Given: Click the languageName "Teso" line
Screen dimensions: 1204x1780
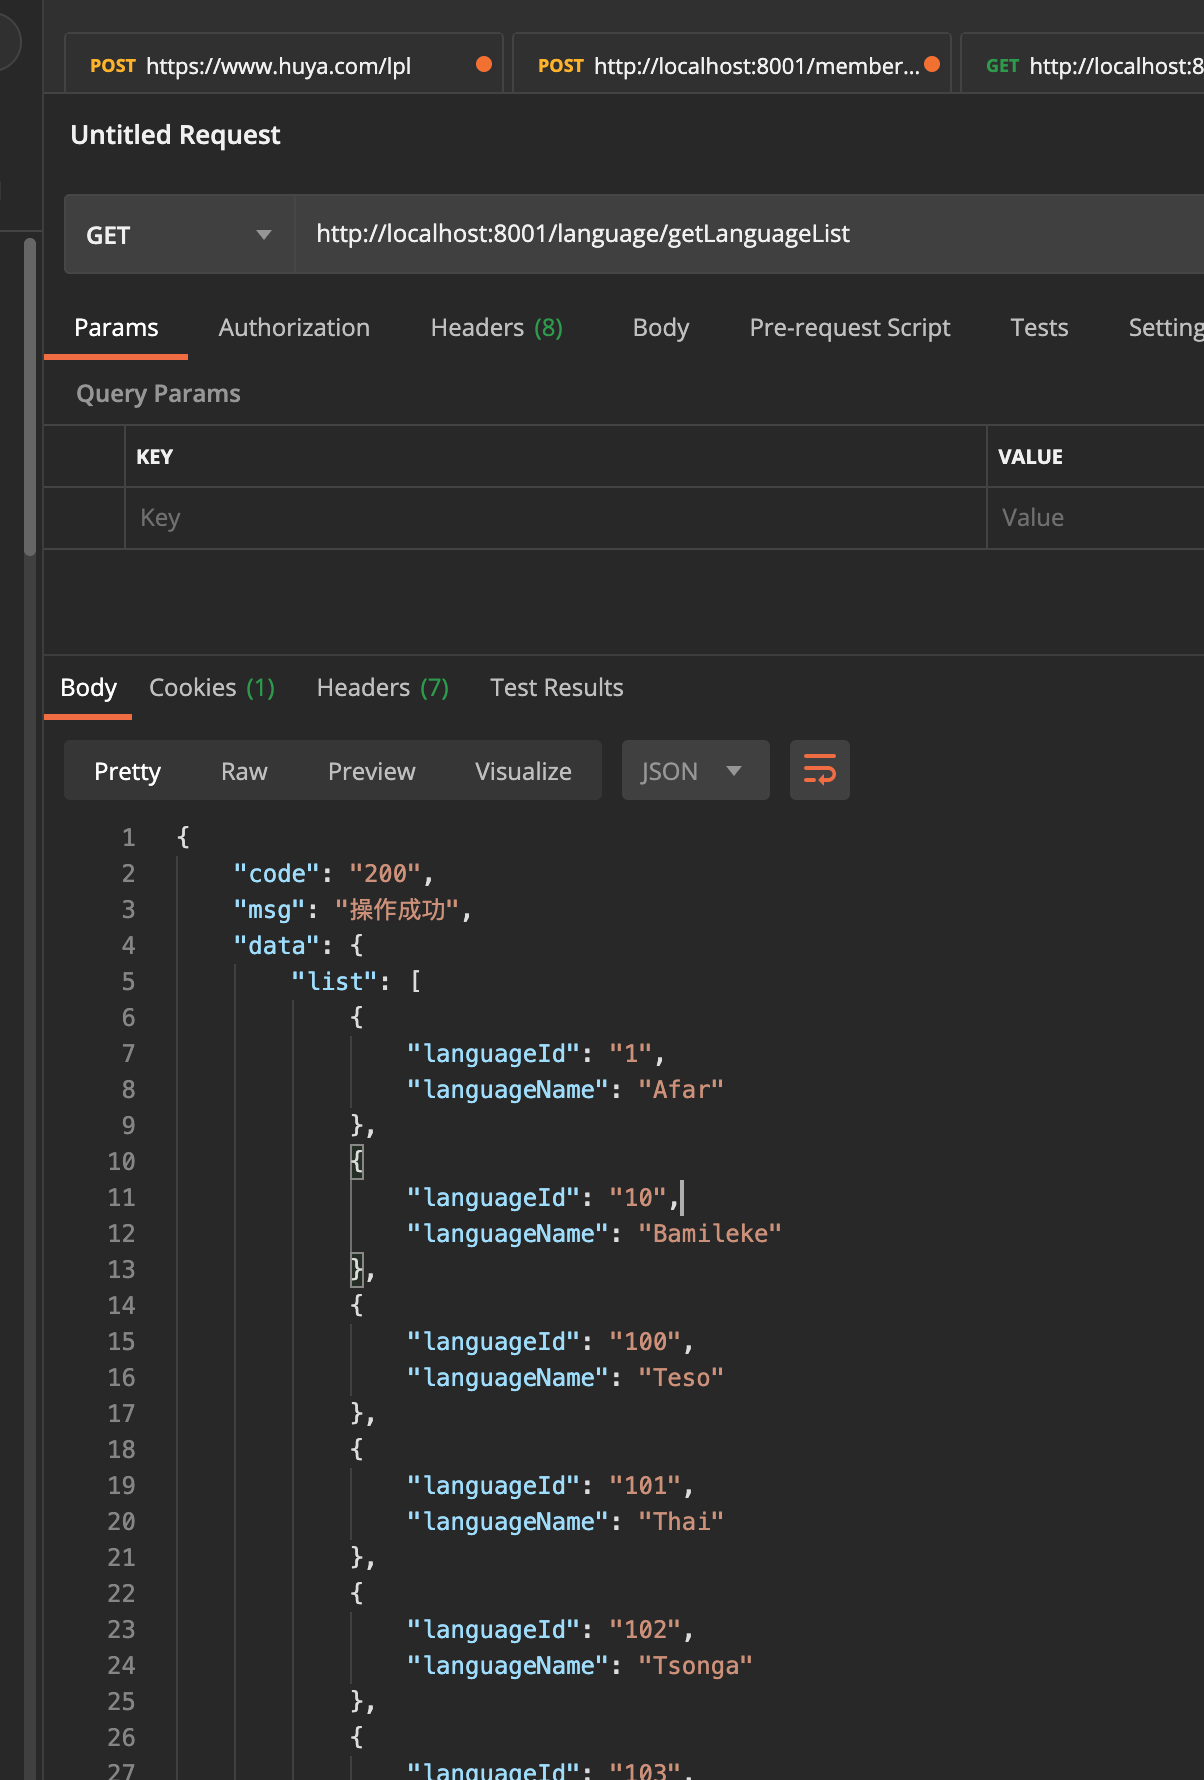Looking at the screenshot, I should tap(565, 1378).
